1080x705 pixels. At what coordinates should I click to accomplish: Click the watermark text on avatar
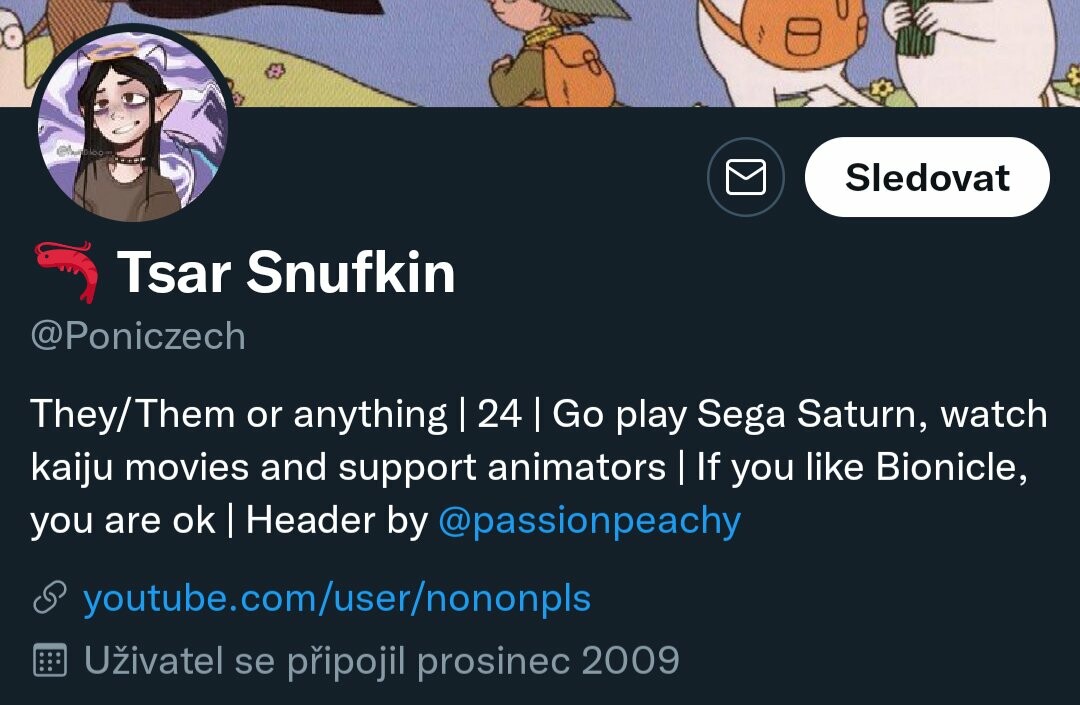(83, 151)
